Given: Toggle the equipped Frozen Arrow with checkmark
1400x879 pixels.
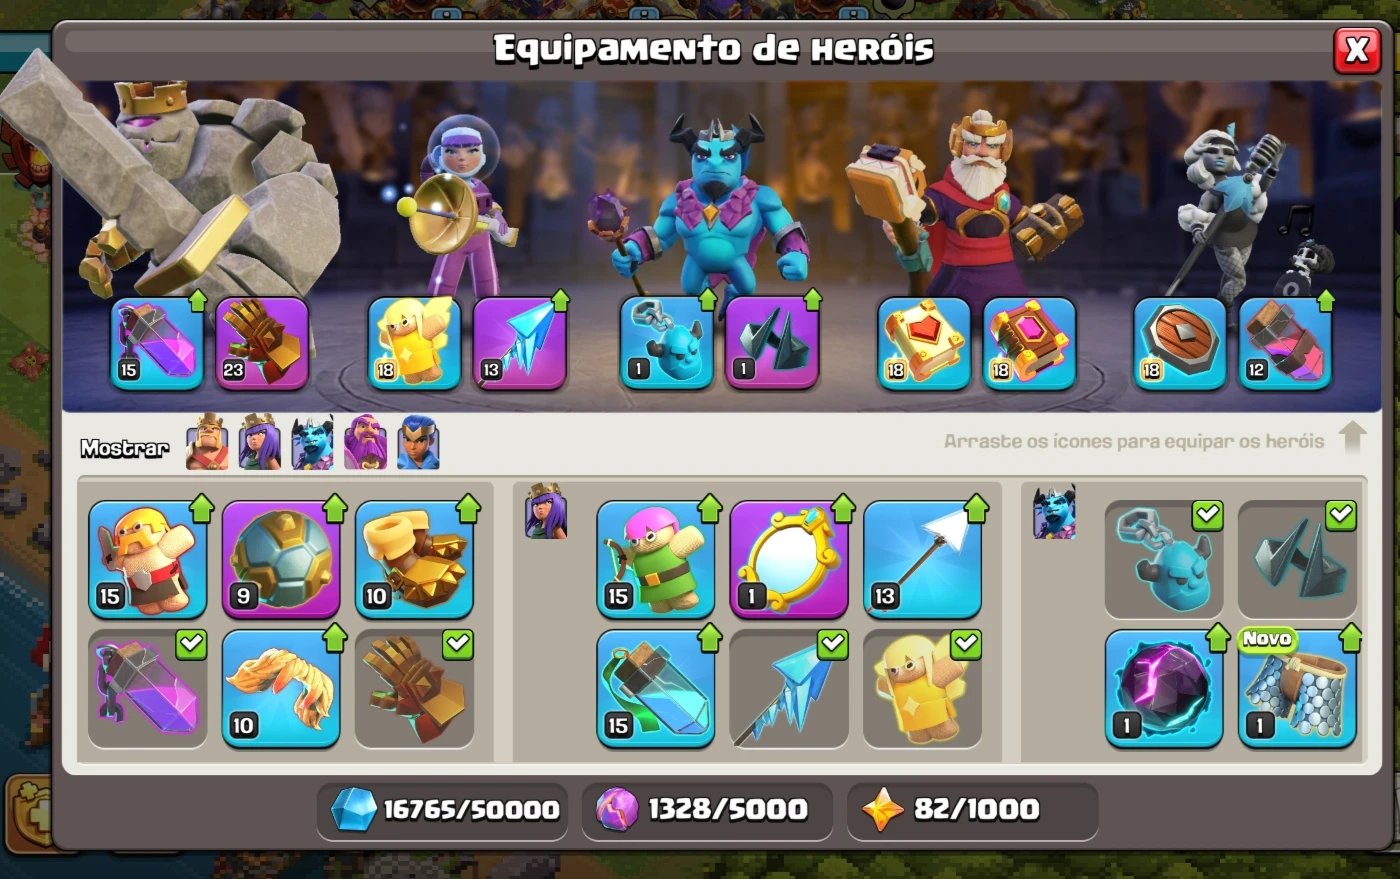Looking at the screenshot, I should 789,688.
